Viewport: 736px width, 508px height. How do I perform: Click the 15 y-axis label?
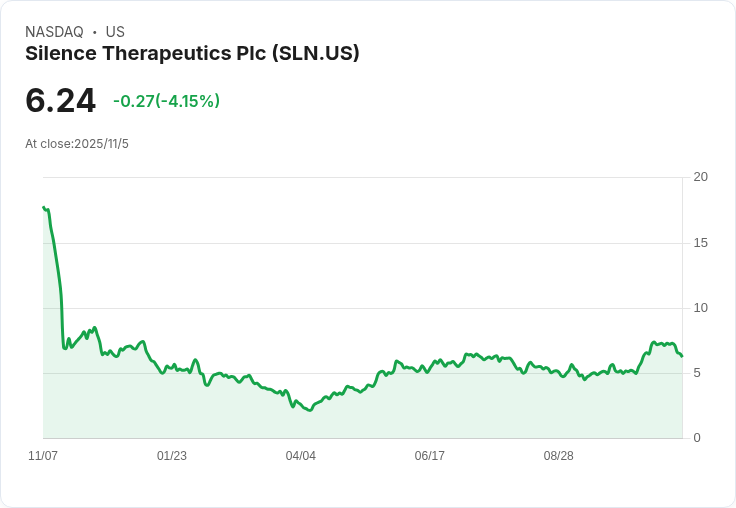point(700,243)
